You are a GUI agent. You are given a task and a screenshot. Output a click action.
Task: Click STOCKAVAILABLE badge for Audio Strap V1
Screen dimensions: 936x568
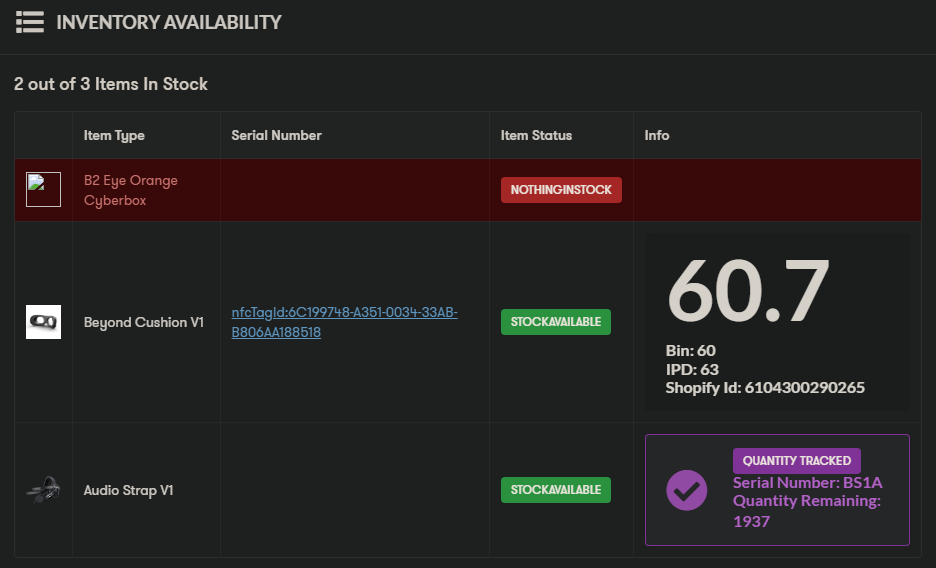(556, 490)
